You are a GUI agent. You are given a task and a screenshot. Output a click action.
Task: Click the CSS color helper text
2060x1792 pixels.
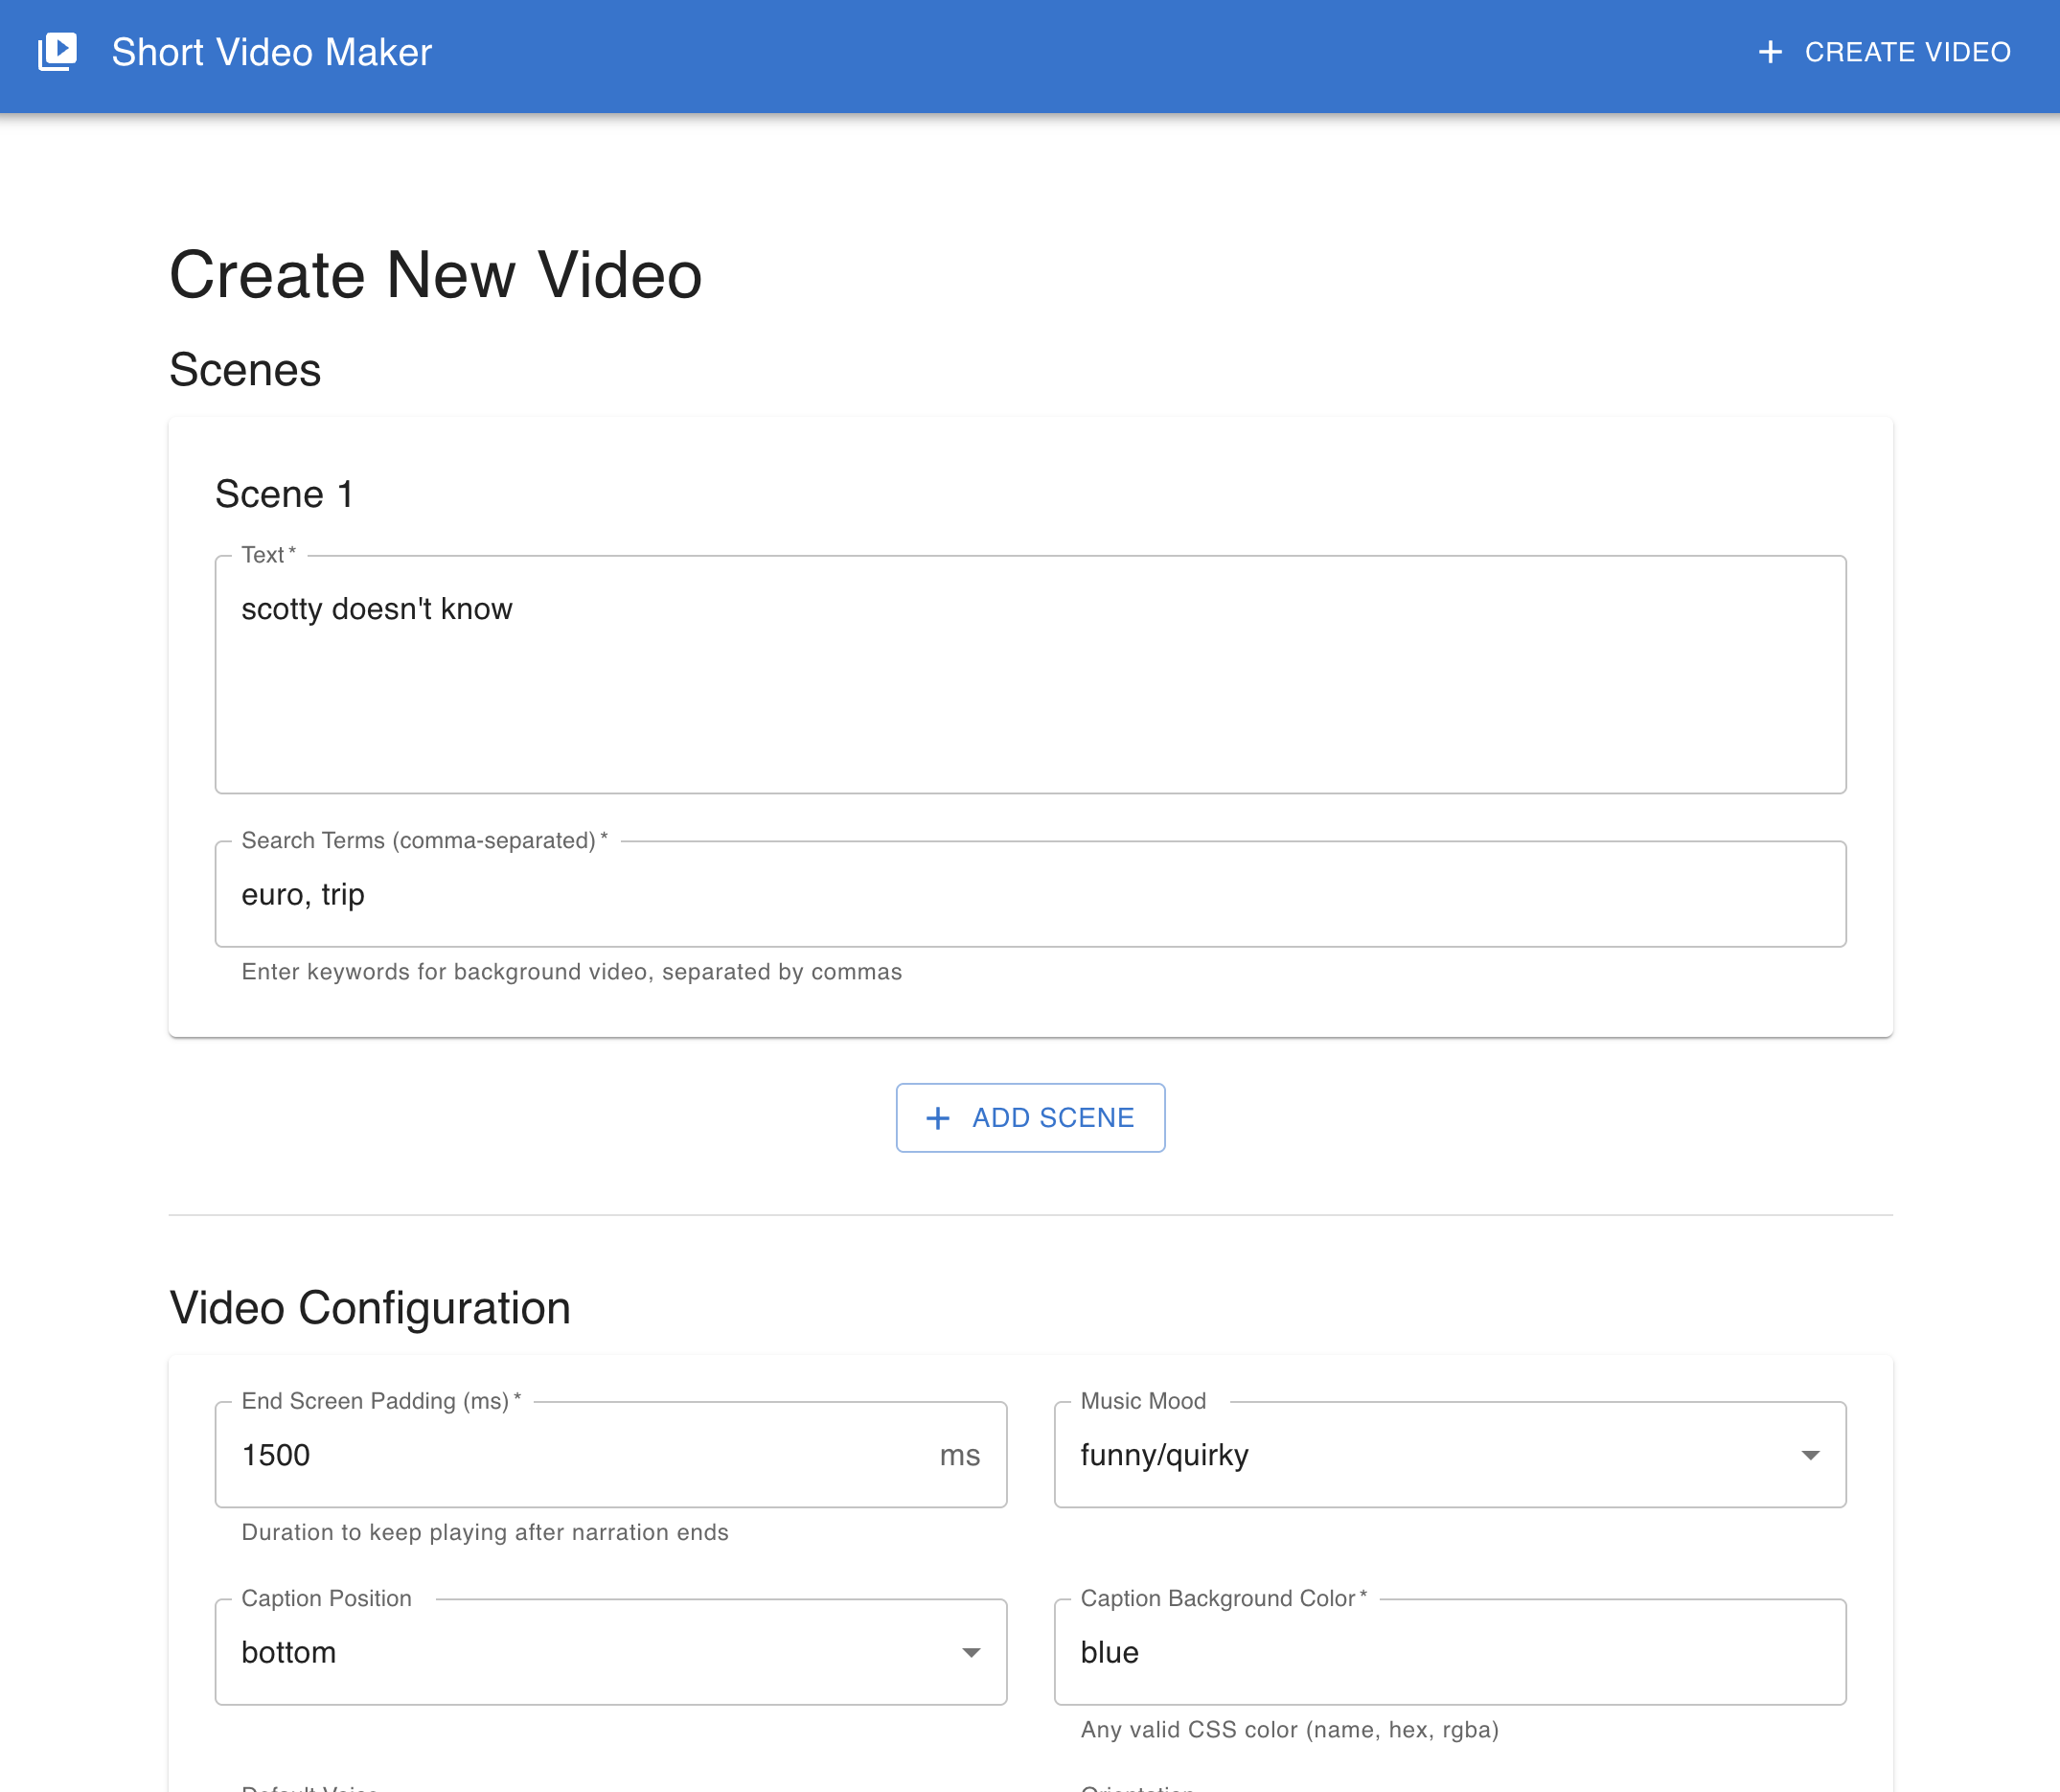pos(1289,1730)
